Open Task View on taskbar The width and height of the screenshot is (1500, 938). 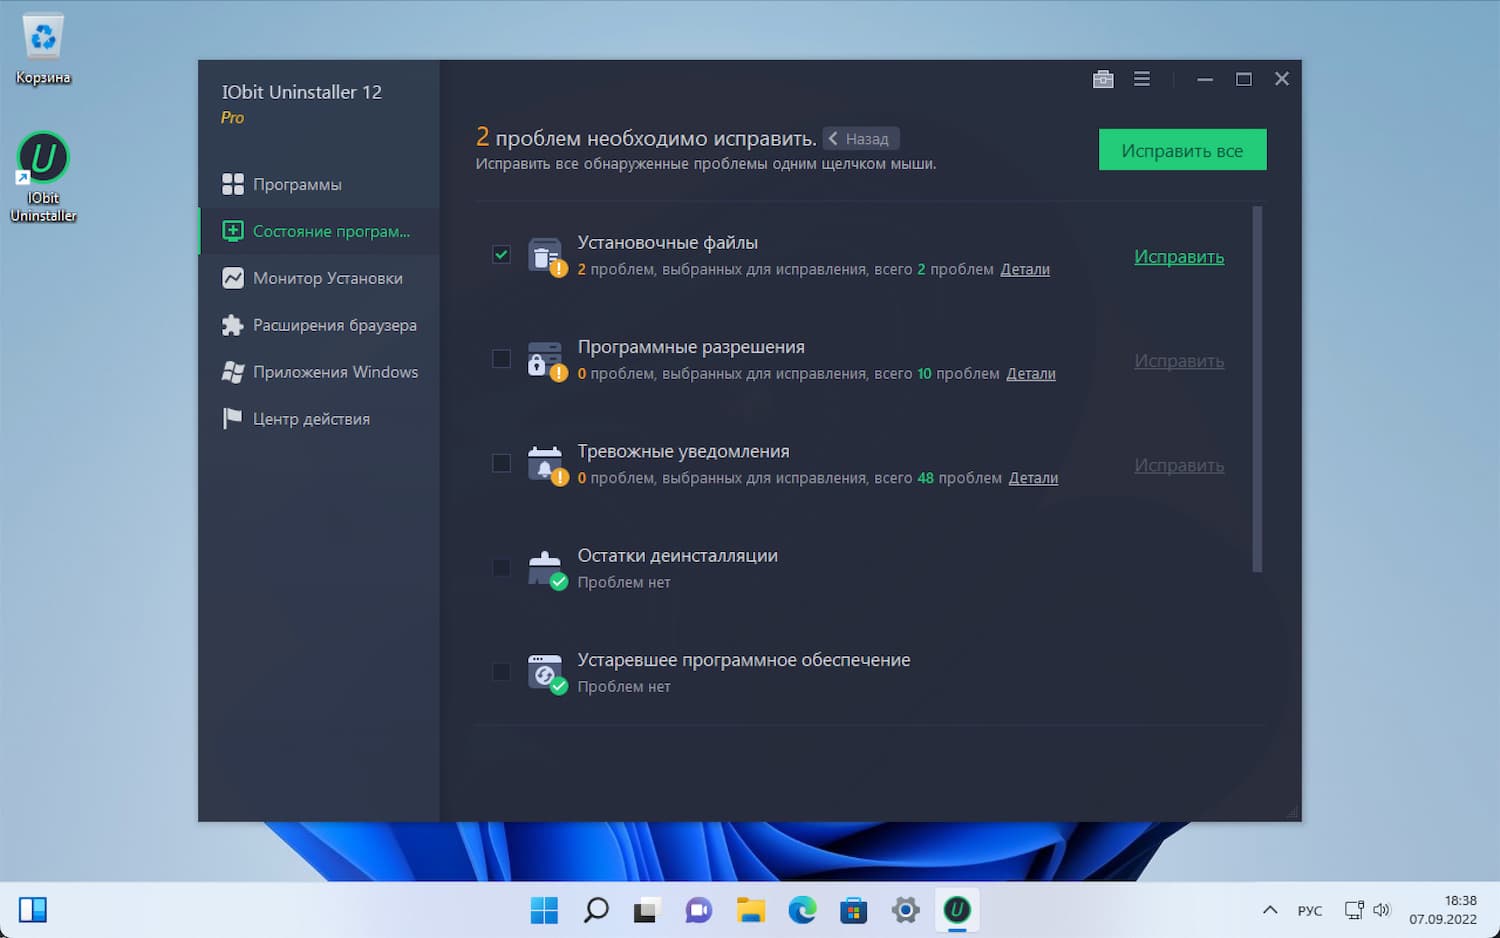point(647,910)
